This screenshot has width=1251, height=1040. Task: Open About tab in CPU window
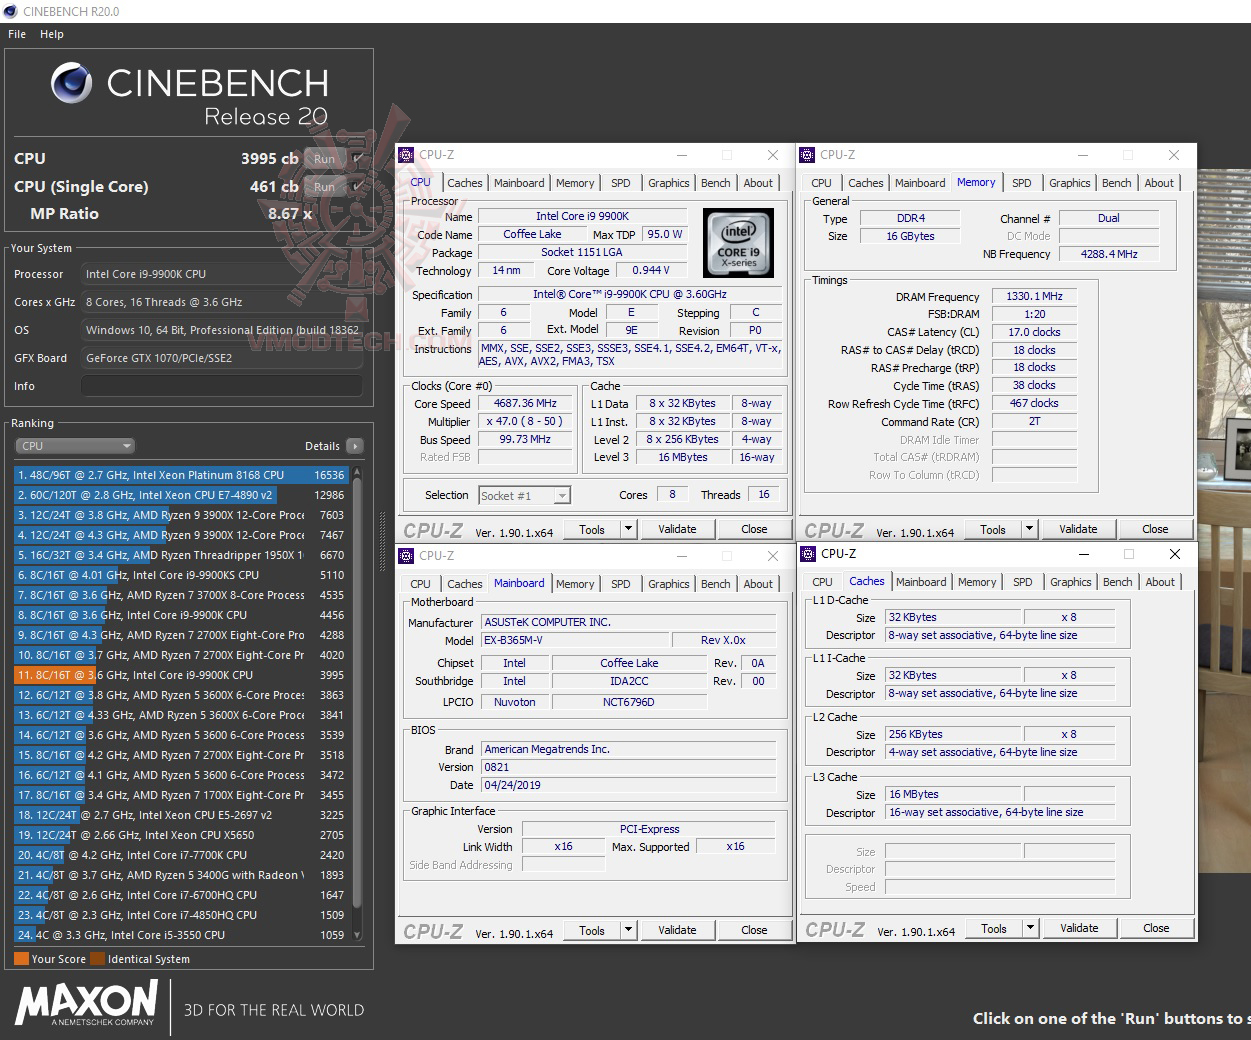pyautogui.click(x=758, y=183)
